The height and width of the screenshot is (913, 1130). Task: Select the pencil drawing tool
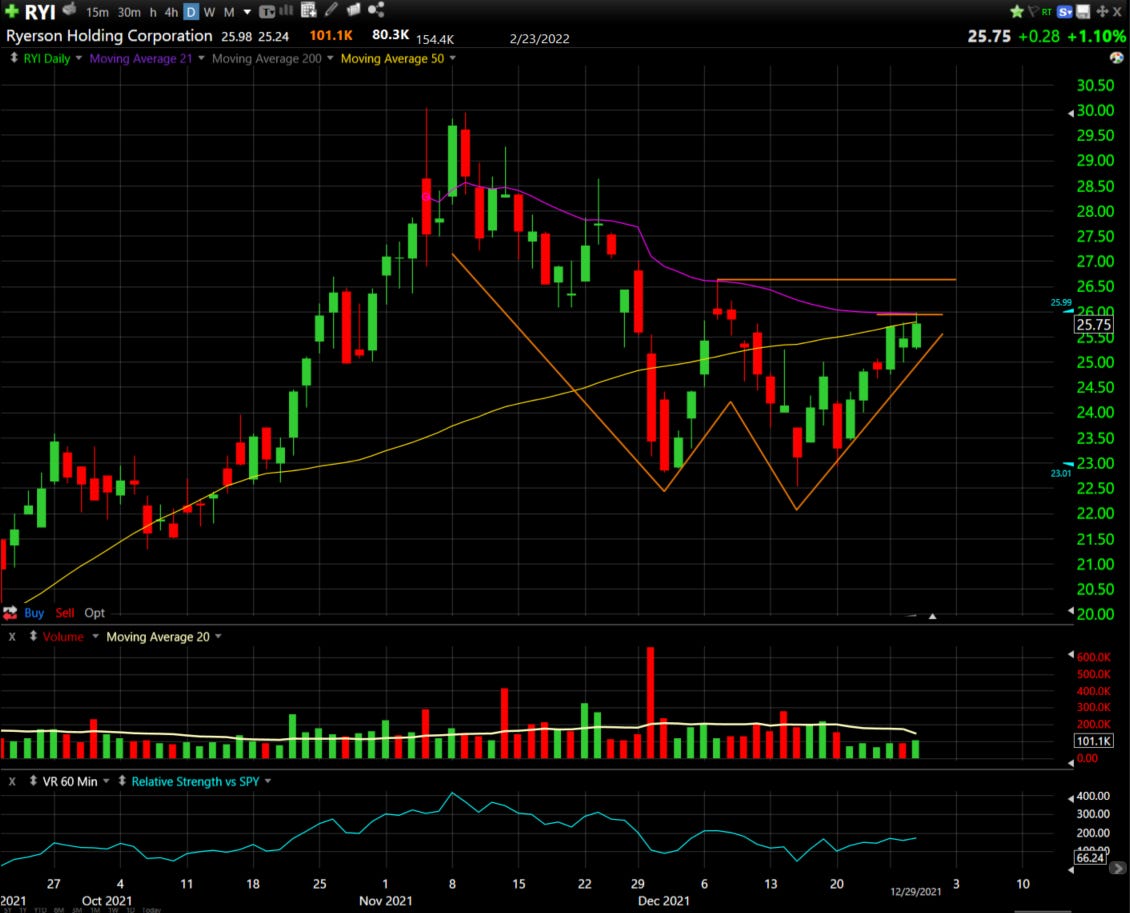pyautogui.click(x=331, y=9)
